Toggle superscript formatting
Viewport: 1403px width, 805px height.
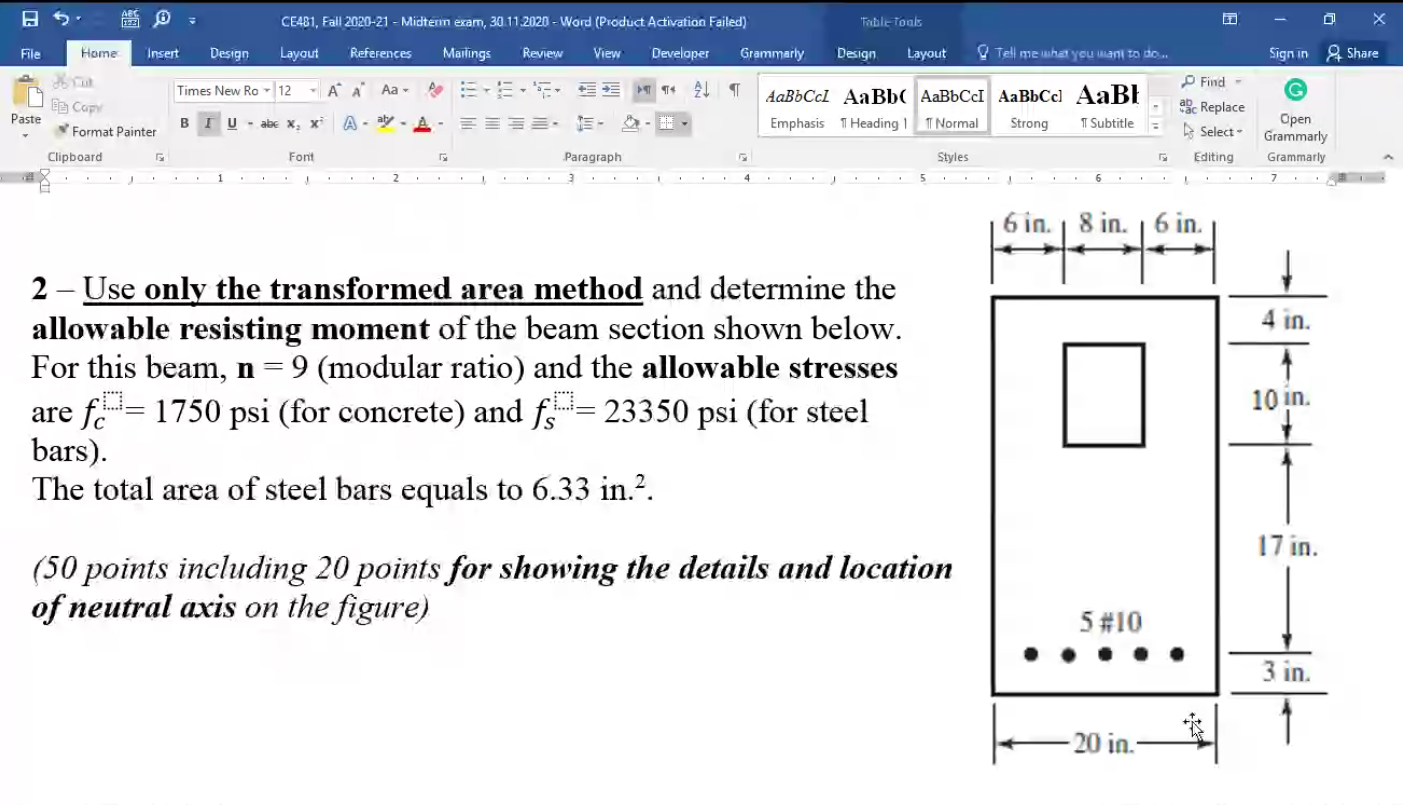tap(314, 123)
